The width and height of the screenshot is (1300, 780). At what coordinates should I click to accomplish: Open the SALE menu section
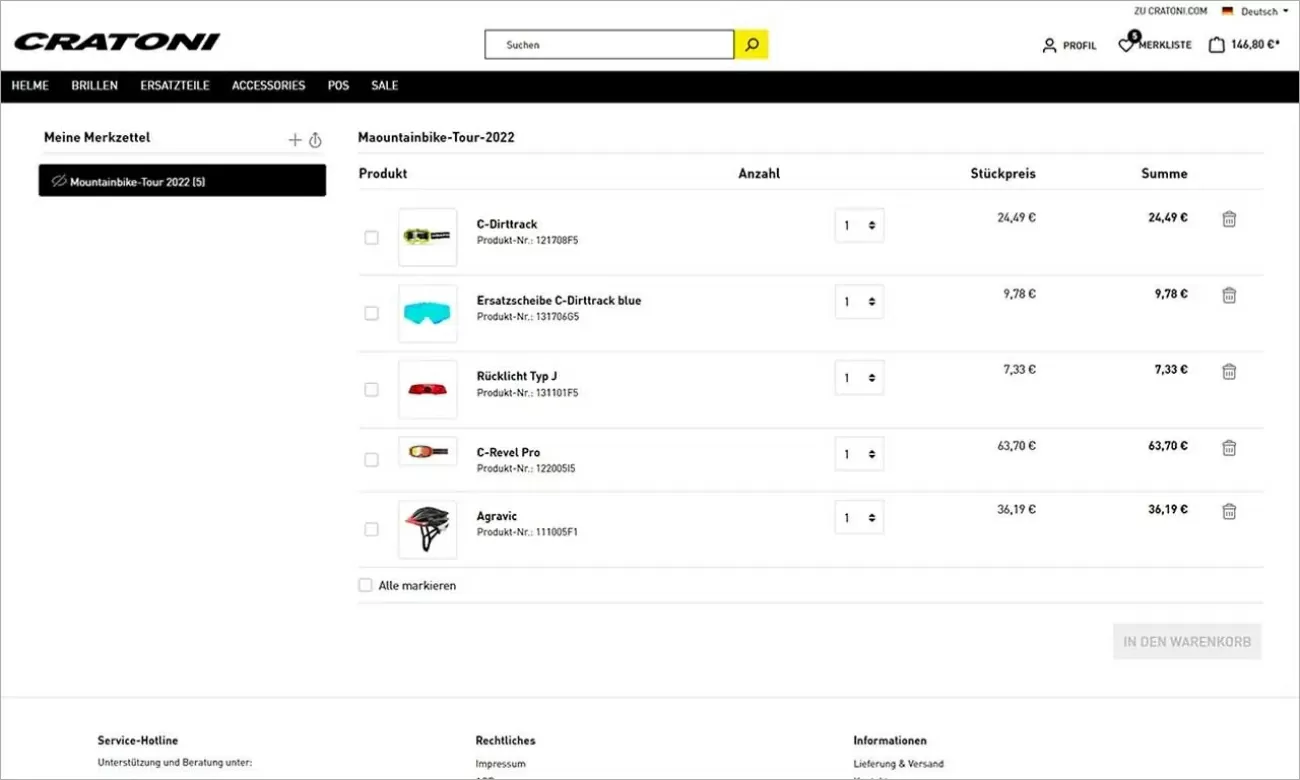tap(384, 85)
